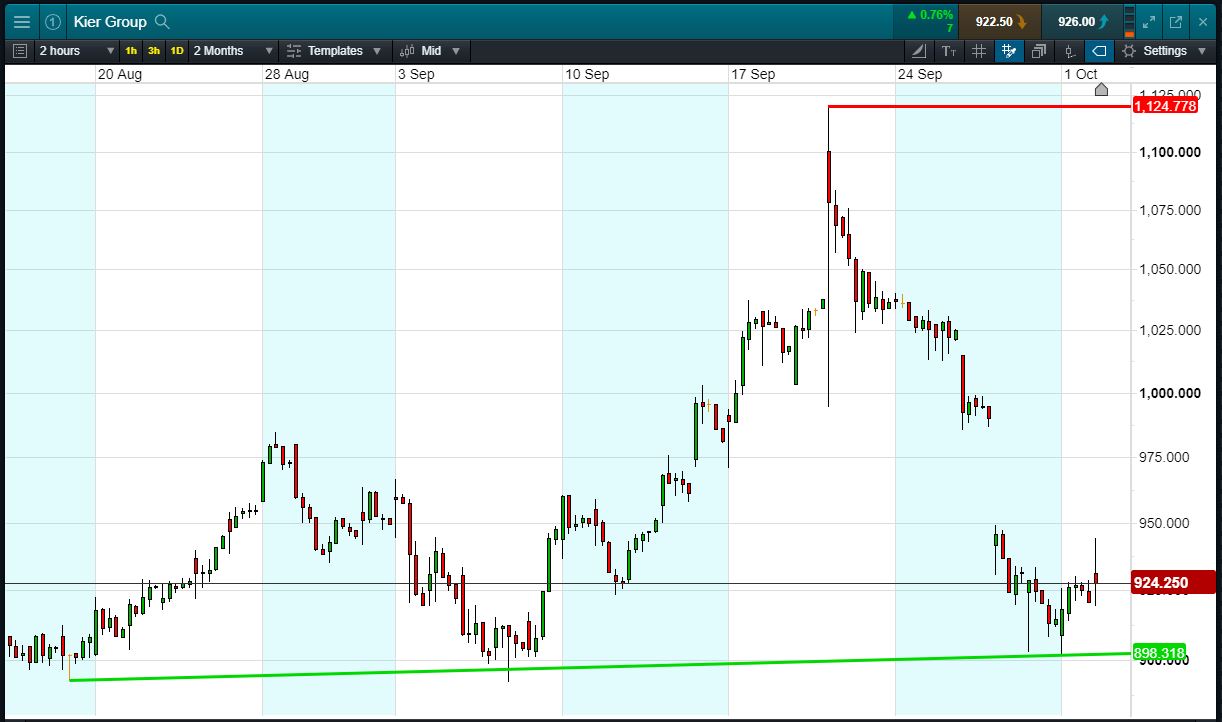Search for another instrument via magnifier icon
Screen dimensions: 1222x722
click(162, 21)
